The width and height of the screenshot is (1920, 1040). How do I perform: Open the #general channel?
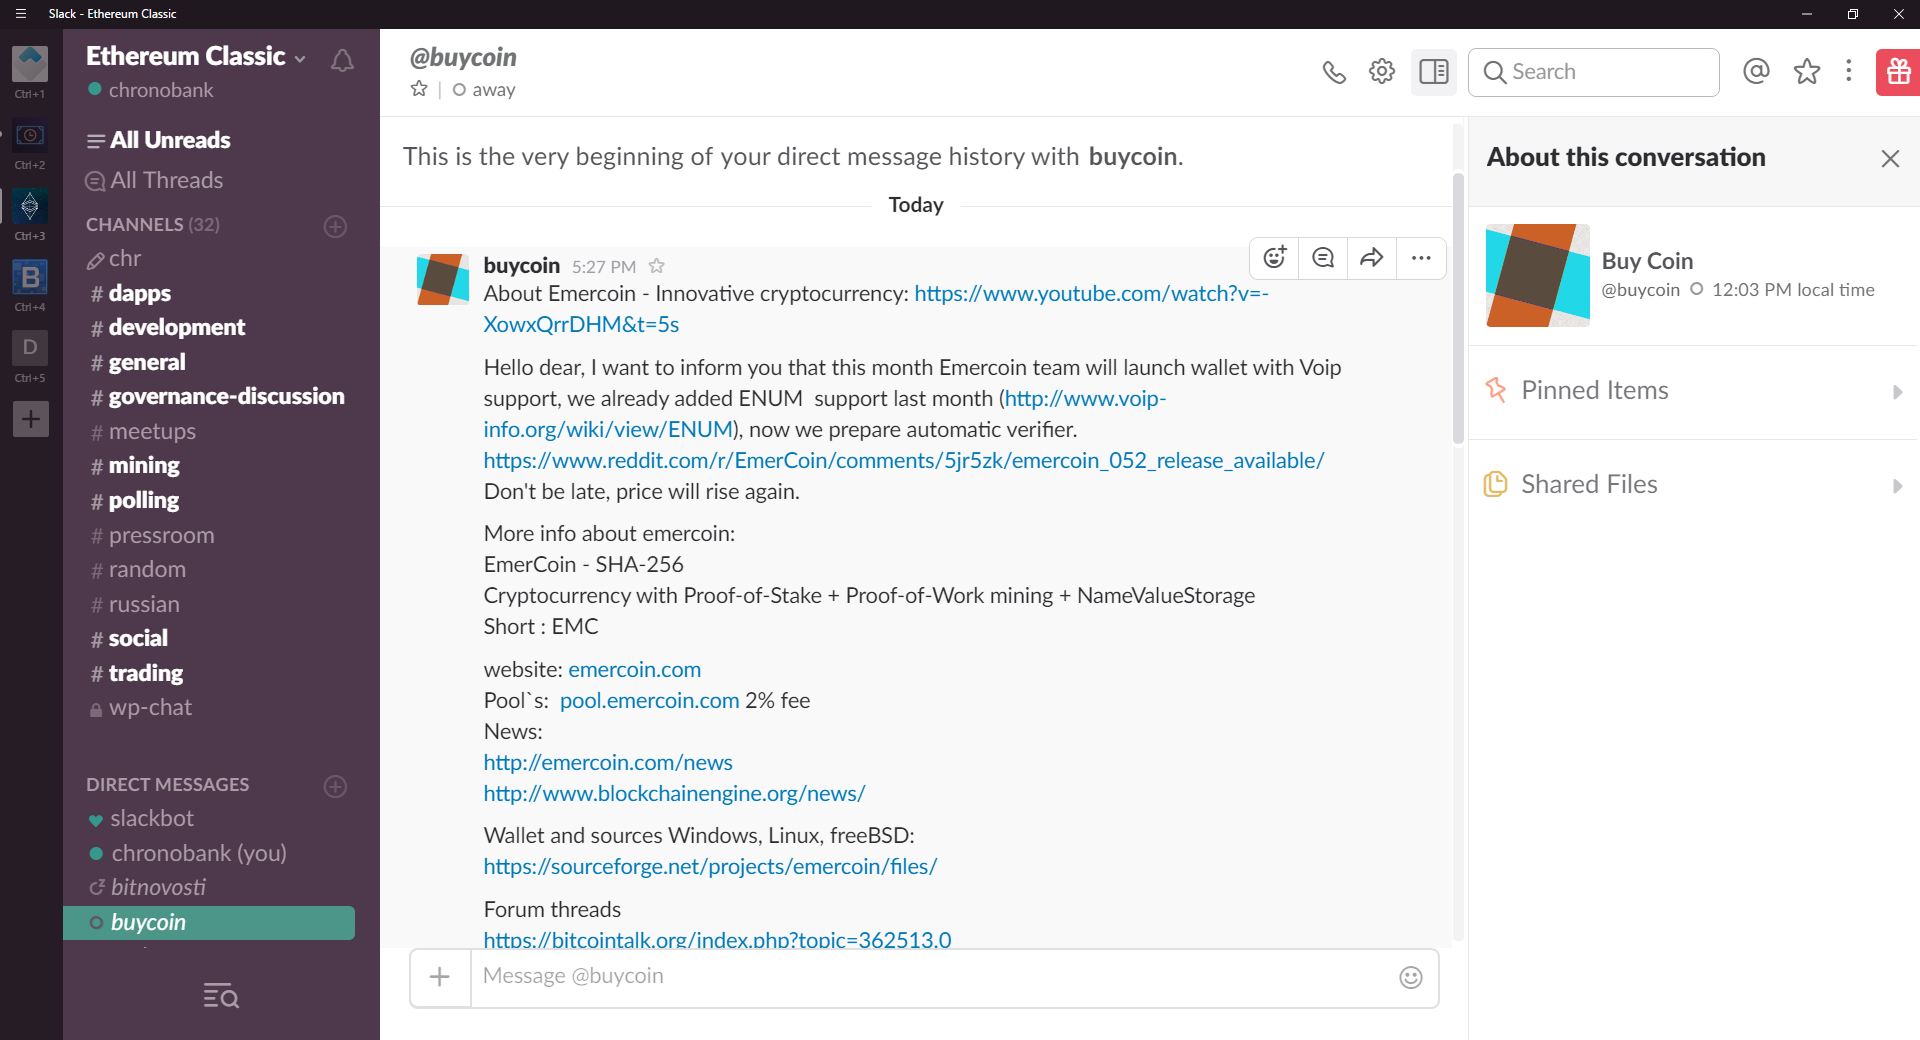click(147, 362)
